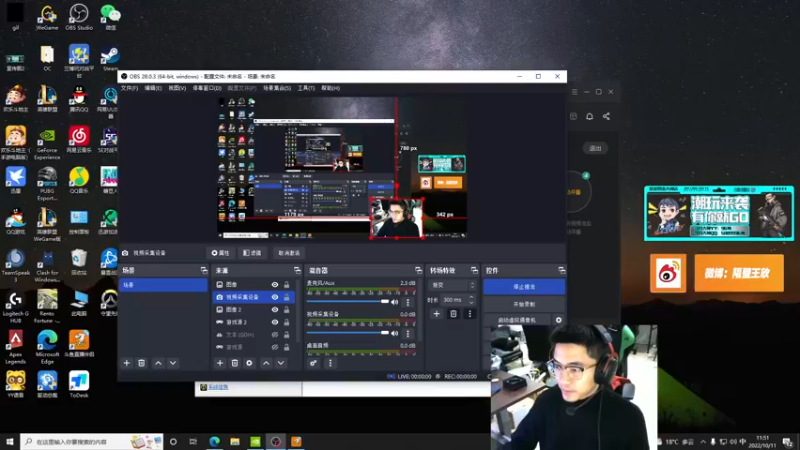Screen dimensions: 800x450
Task: Click the 停止推流 button in 控件
Action: (524, 287)
